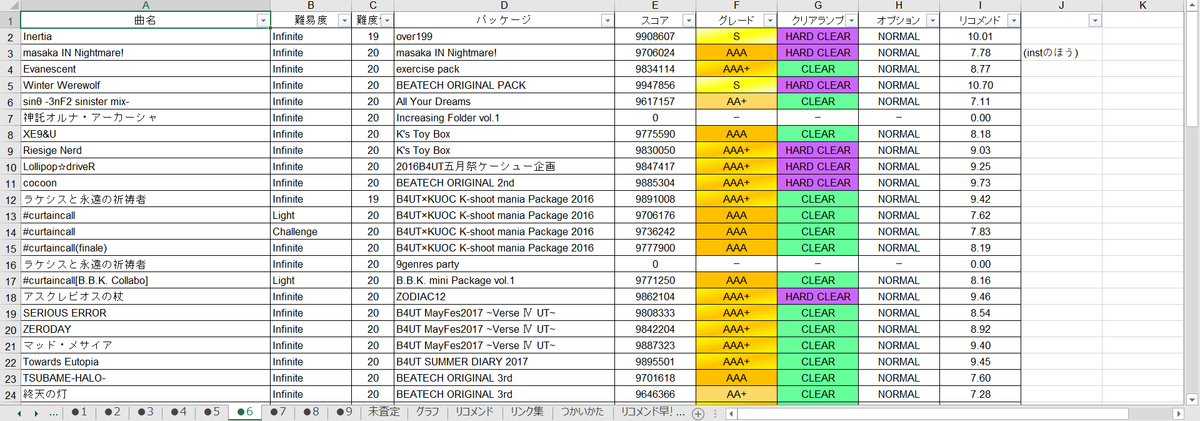The width and height of the screenshot is (1200, 421).
Task: Select the SERIOUS ERROR cell
Action: click(144, 313)
